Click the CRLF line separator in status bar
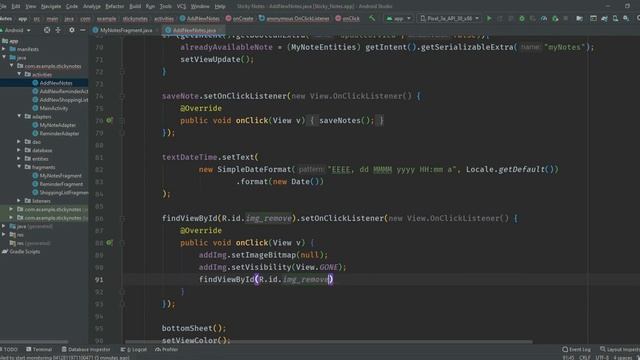640x360 pixels. 584,358
